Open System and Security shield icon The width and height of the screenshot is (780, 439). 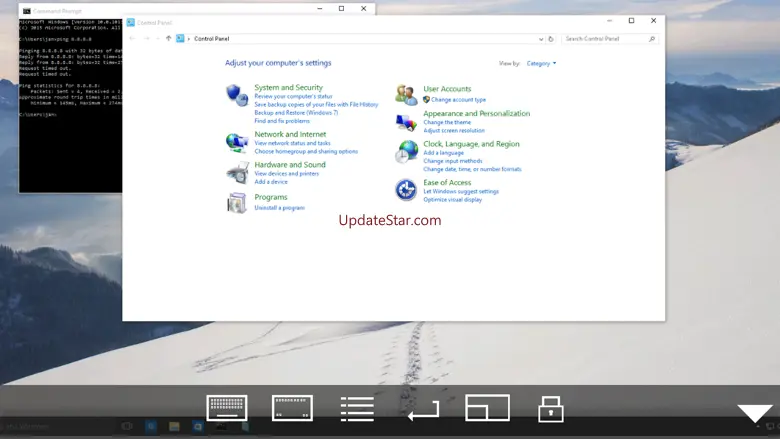[237, 95]
